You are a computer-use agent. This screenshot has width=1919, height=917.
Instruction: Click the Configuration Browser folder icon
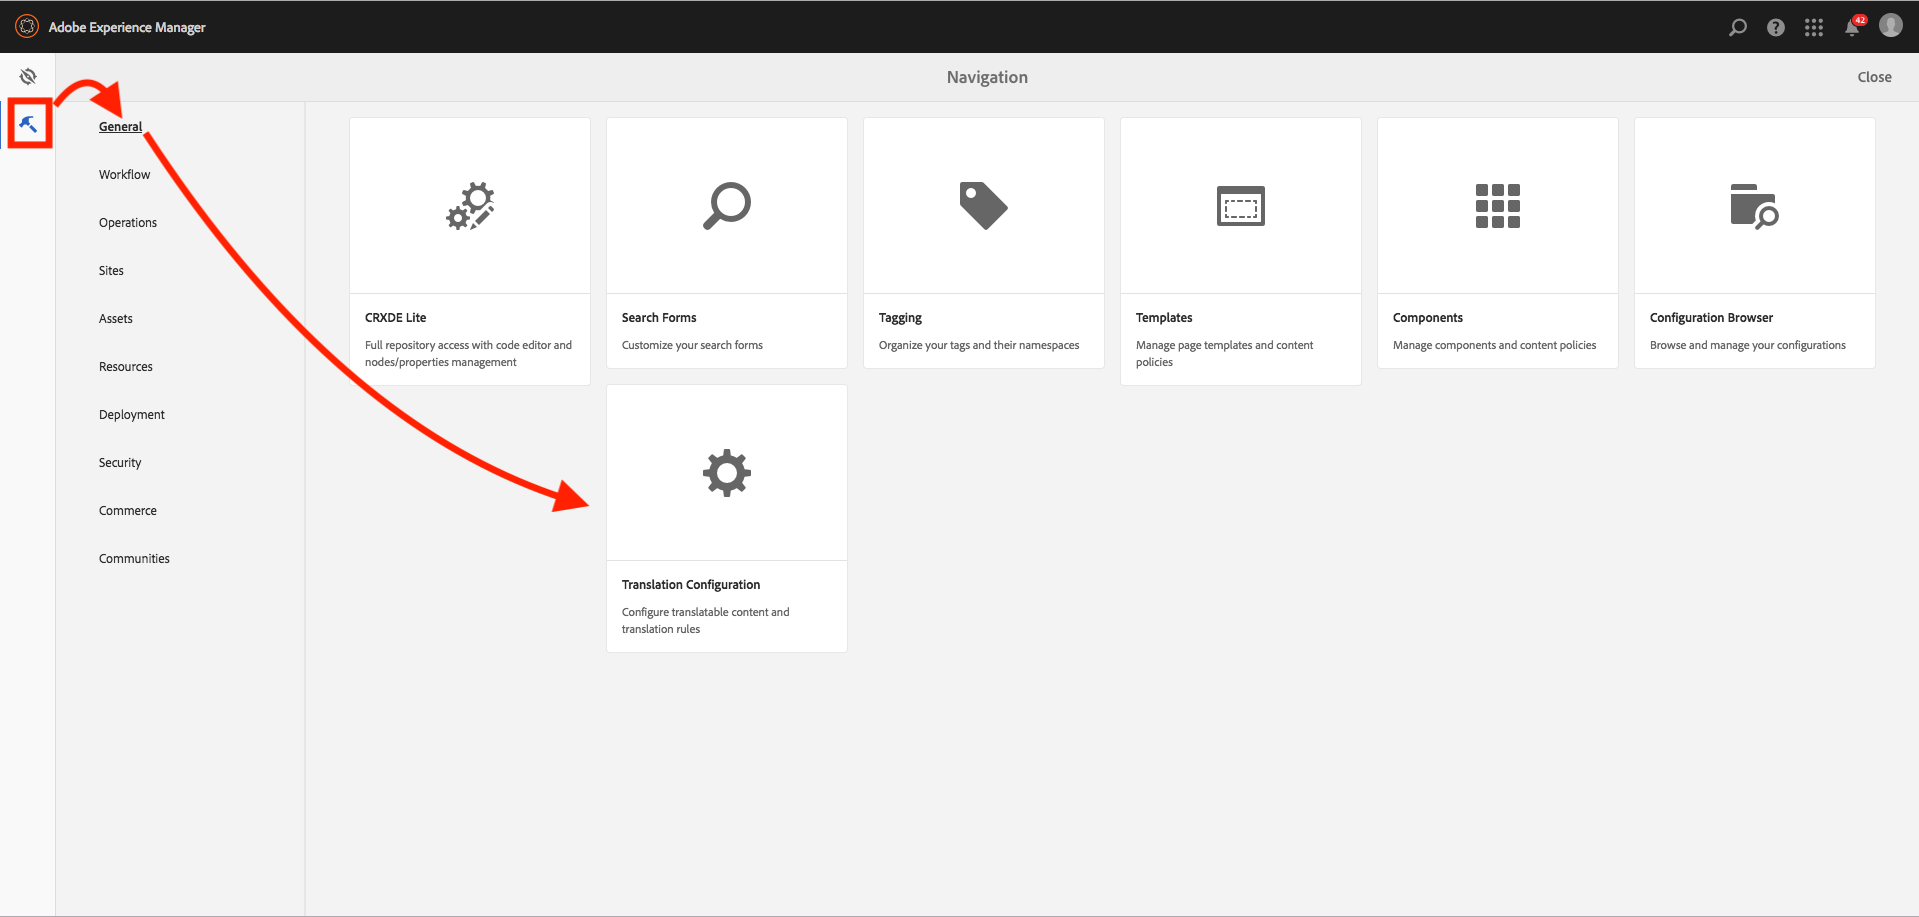1755,206
